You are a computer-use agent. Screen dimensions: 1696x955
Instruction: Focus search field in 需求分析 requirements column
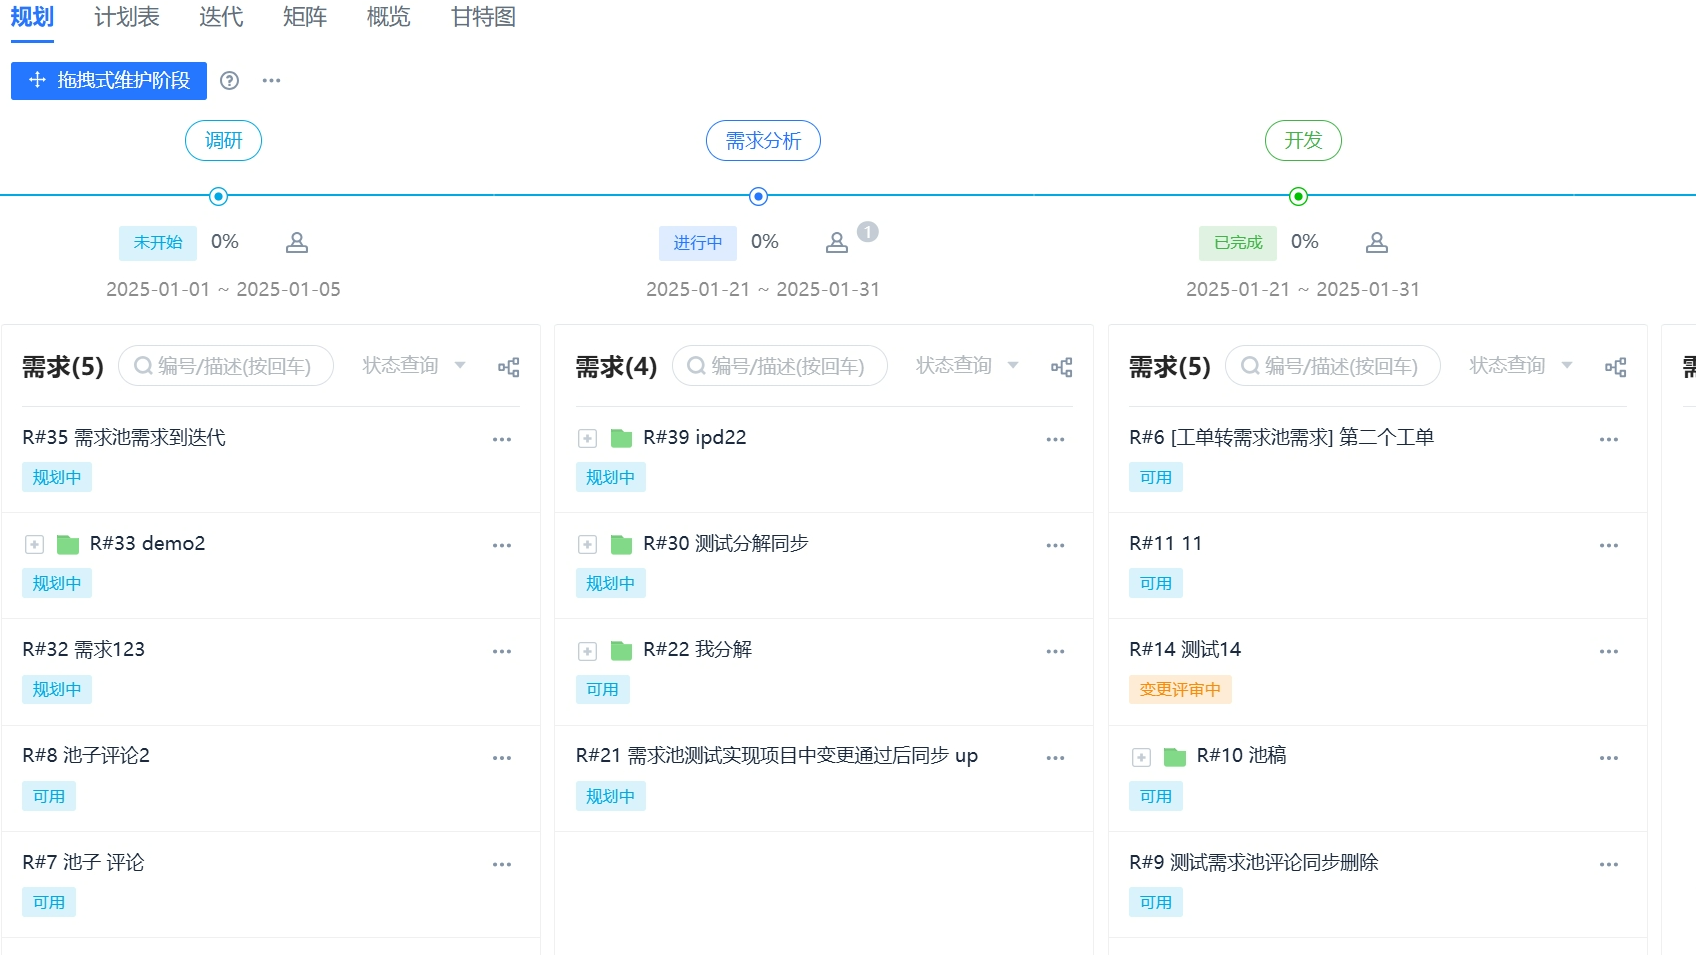tap(780, 366)
